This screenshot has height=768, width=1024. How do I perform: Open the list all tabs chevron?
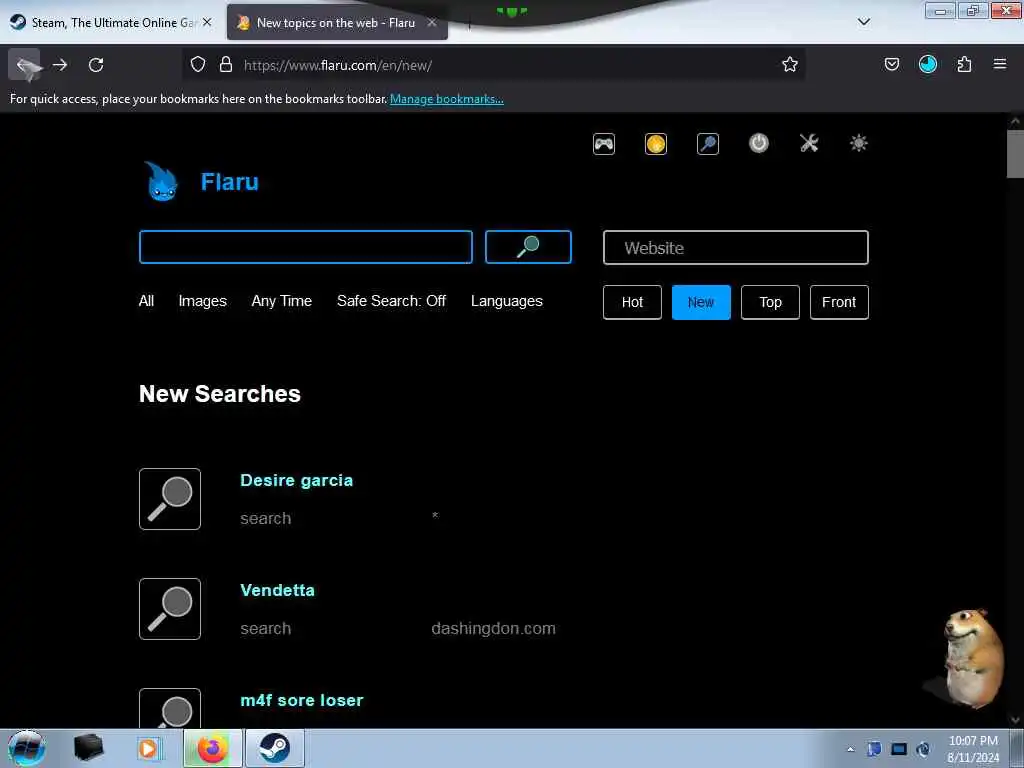pyautogui.click(x=863, y=22)
